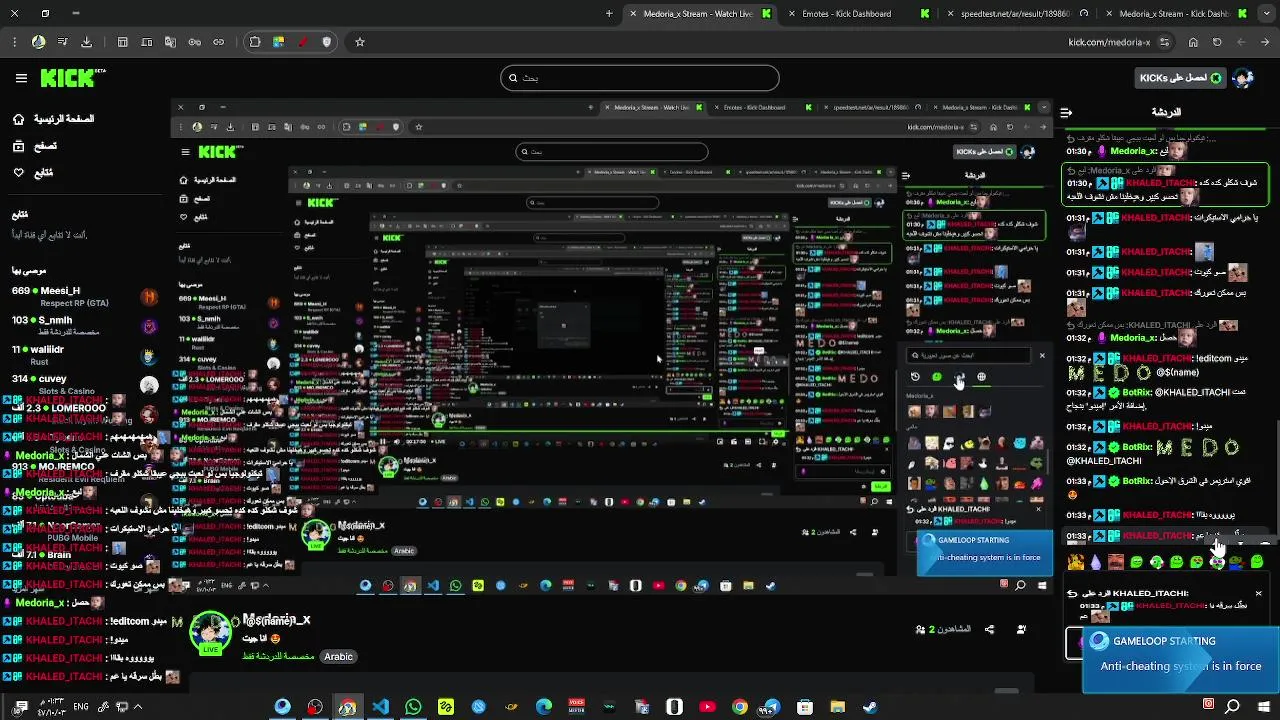Click the streamer avatar with LIVE badge
This screenshot has height=720, width=1280.
click(x=211, y=633)
